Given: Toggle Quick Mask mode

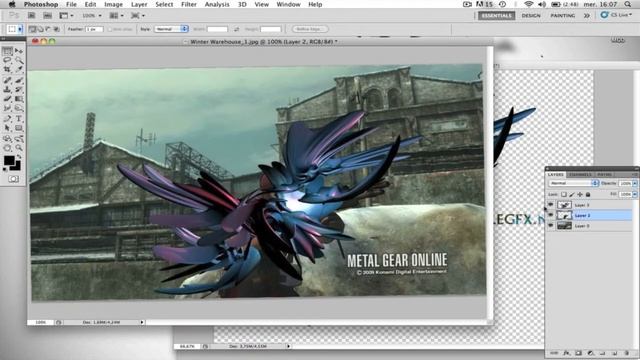Looking at the screenshot, I should click(13, 179).
